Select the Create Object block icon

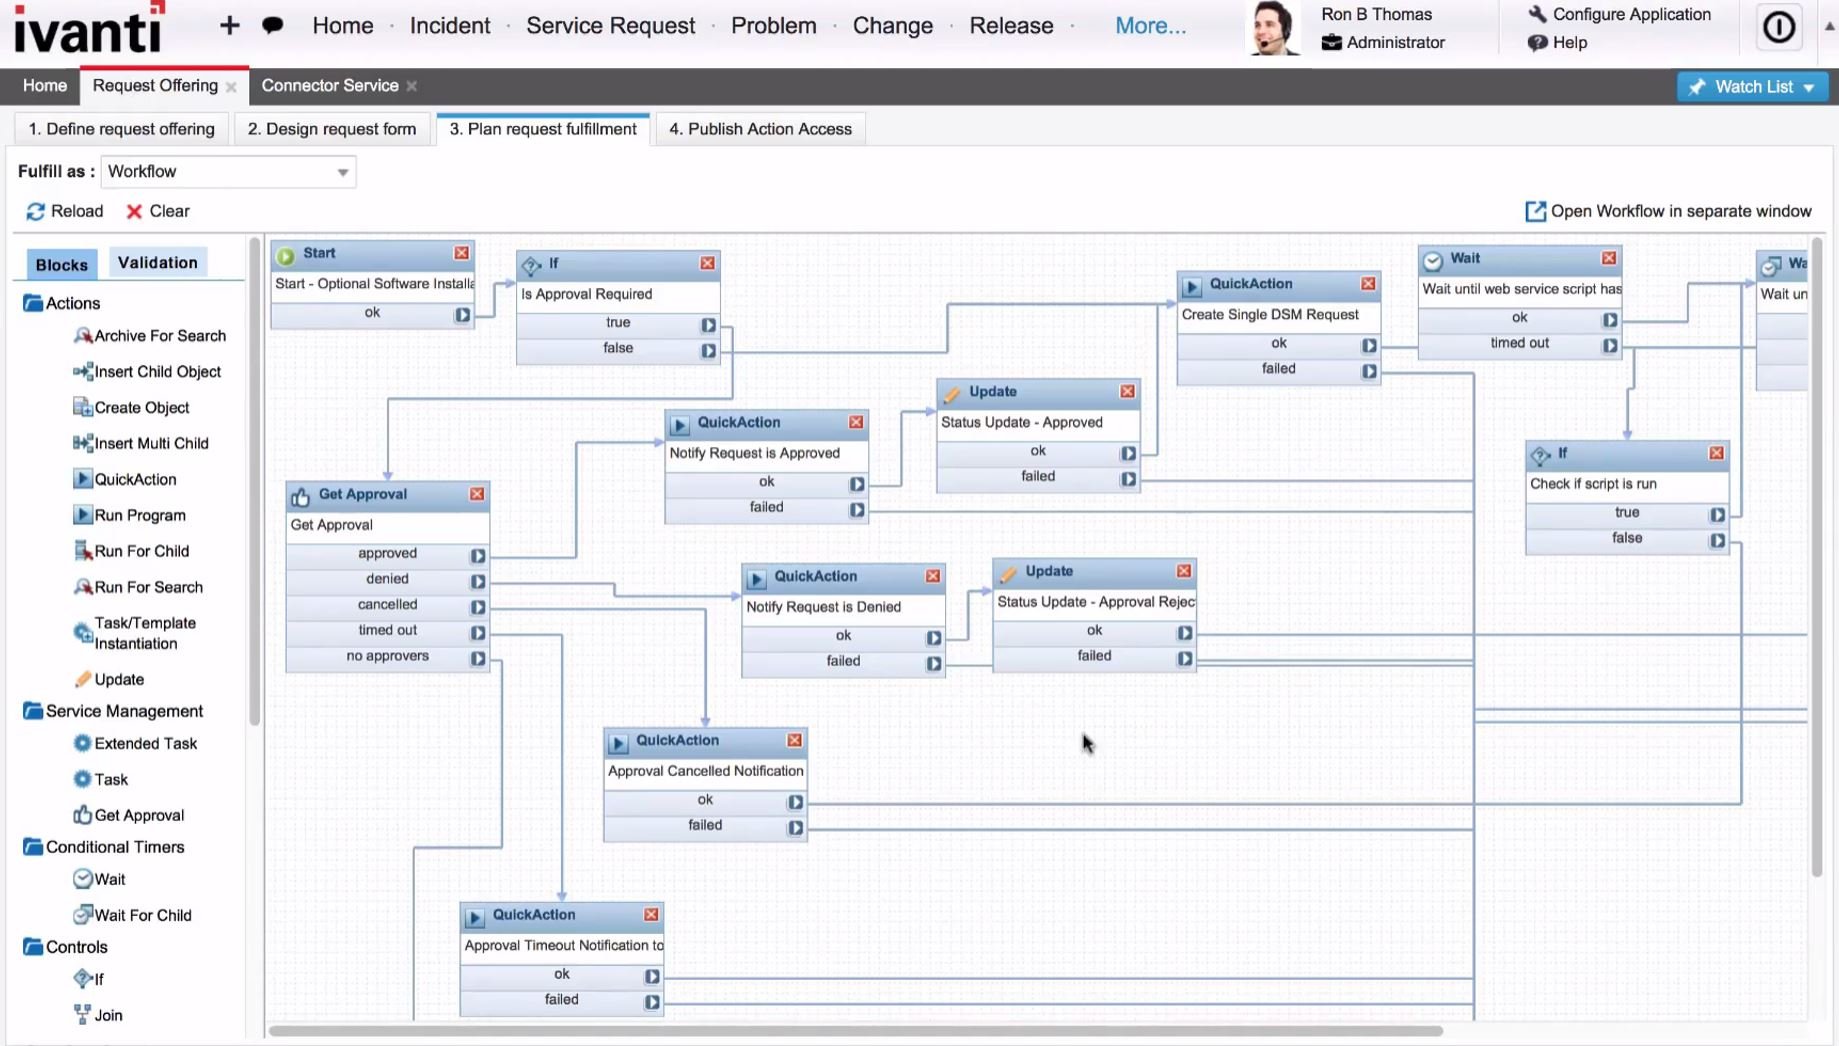pyautogui.click(x=83, y=407)
